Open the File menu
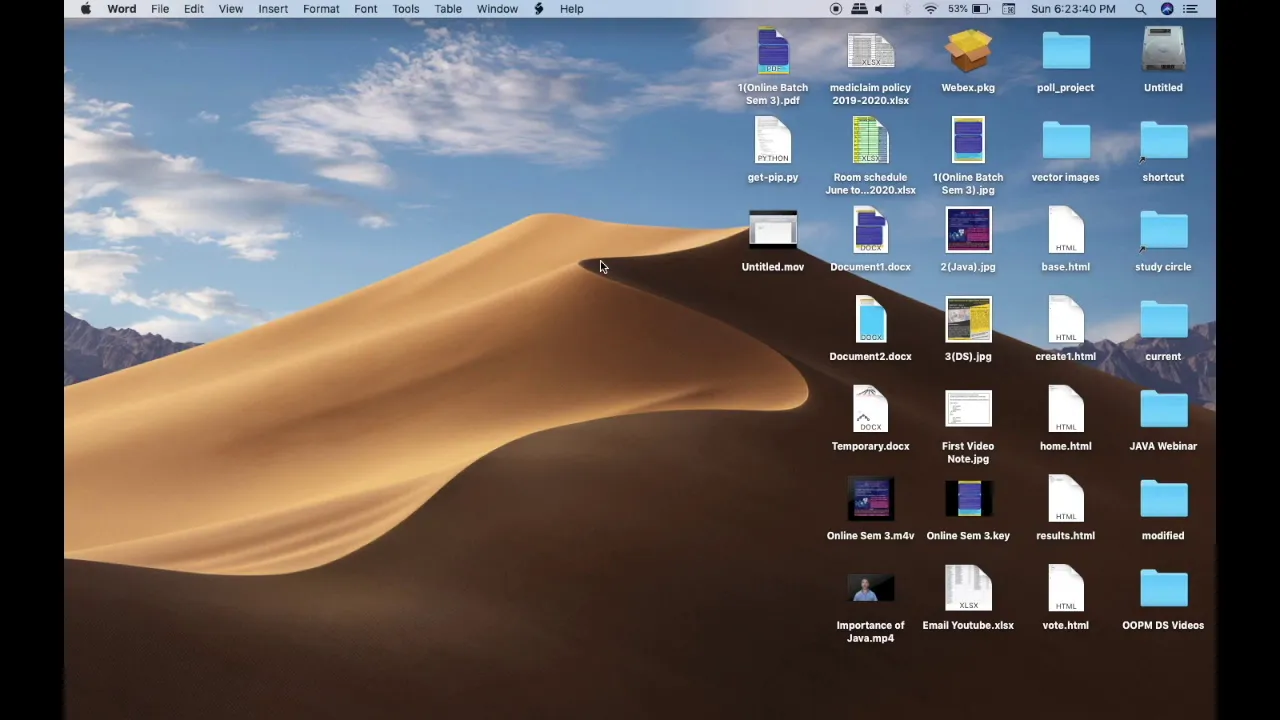The width and height of the screenshot is (1280, 720). [160, 9]
